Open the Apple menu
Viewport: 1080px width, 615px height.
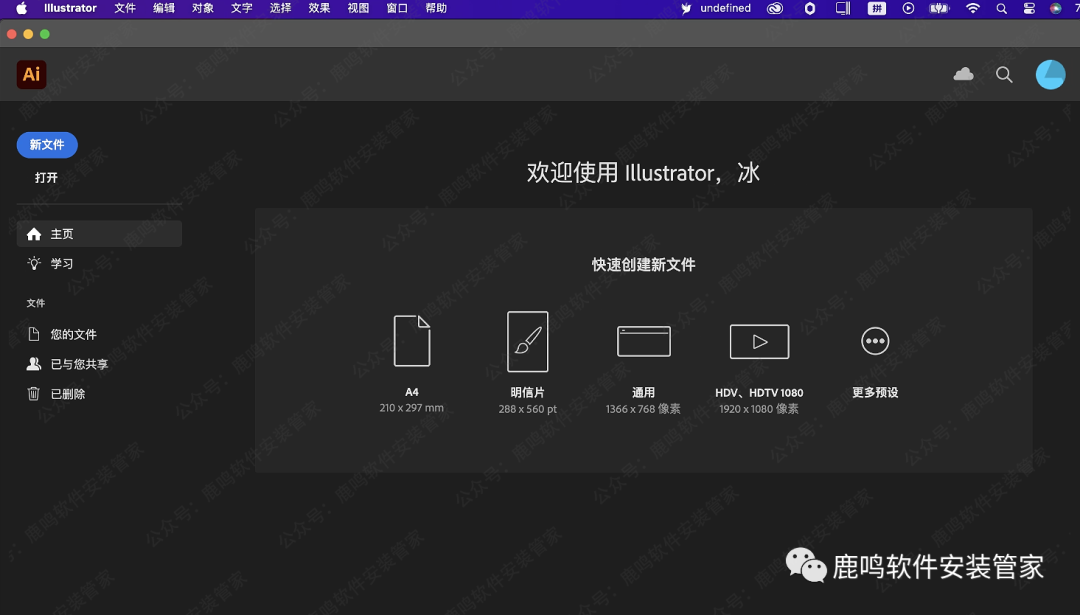pyautogui.click(x=21, y=8)
